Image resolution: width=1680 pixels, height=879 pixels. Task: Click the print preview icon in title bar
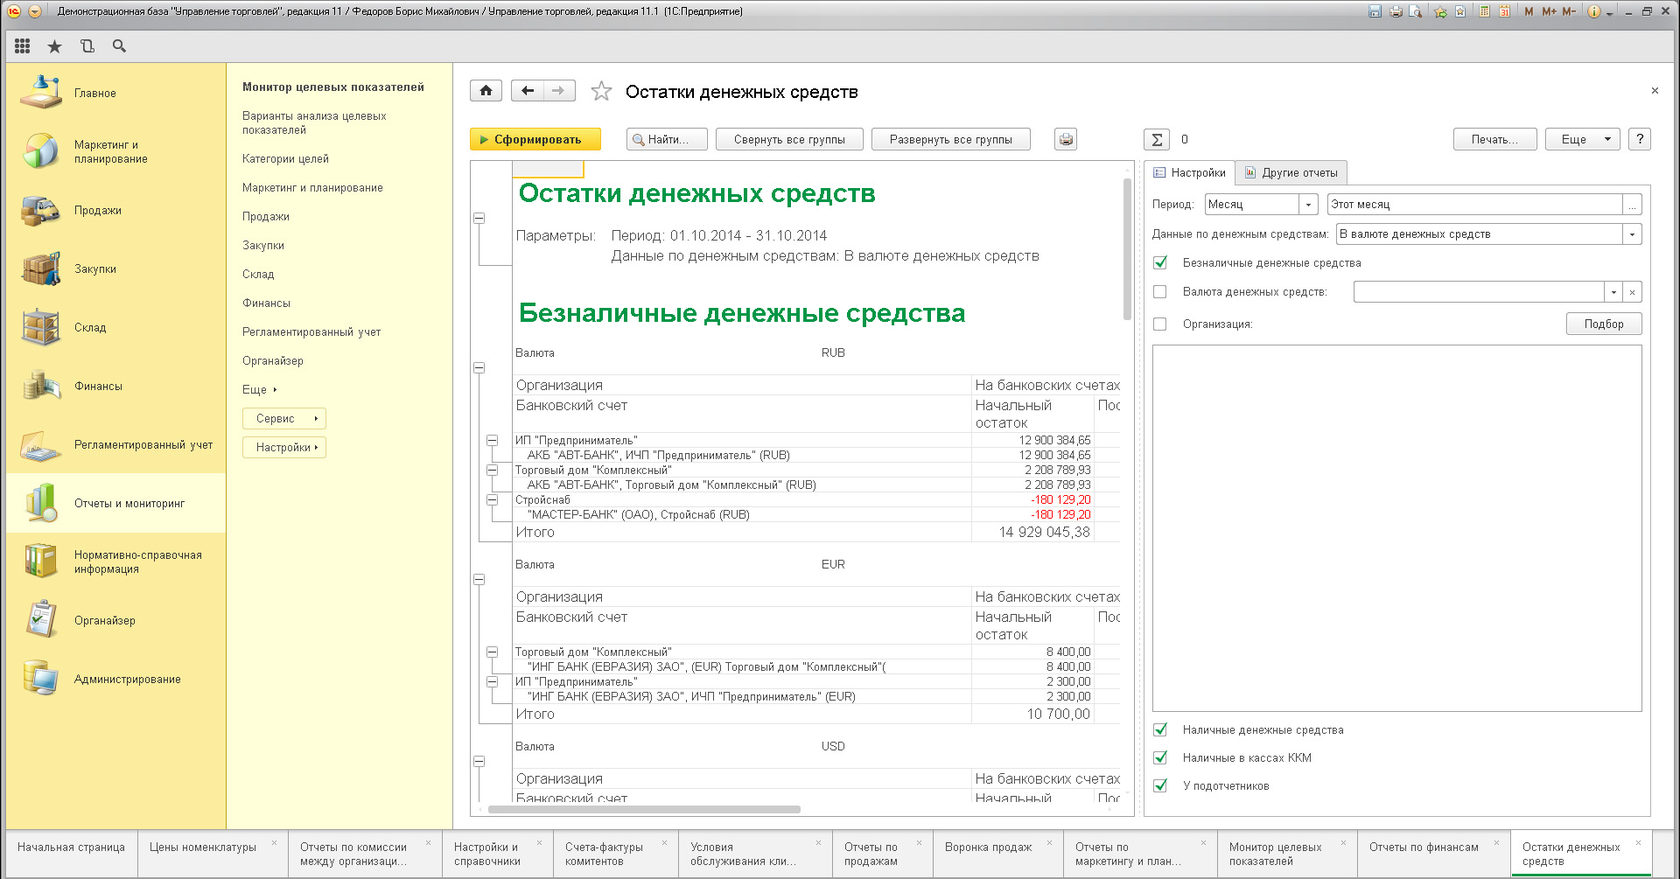(x=1416, y=12)
